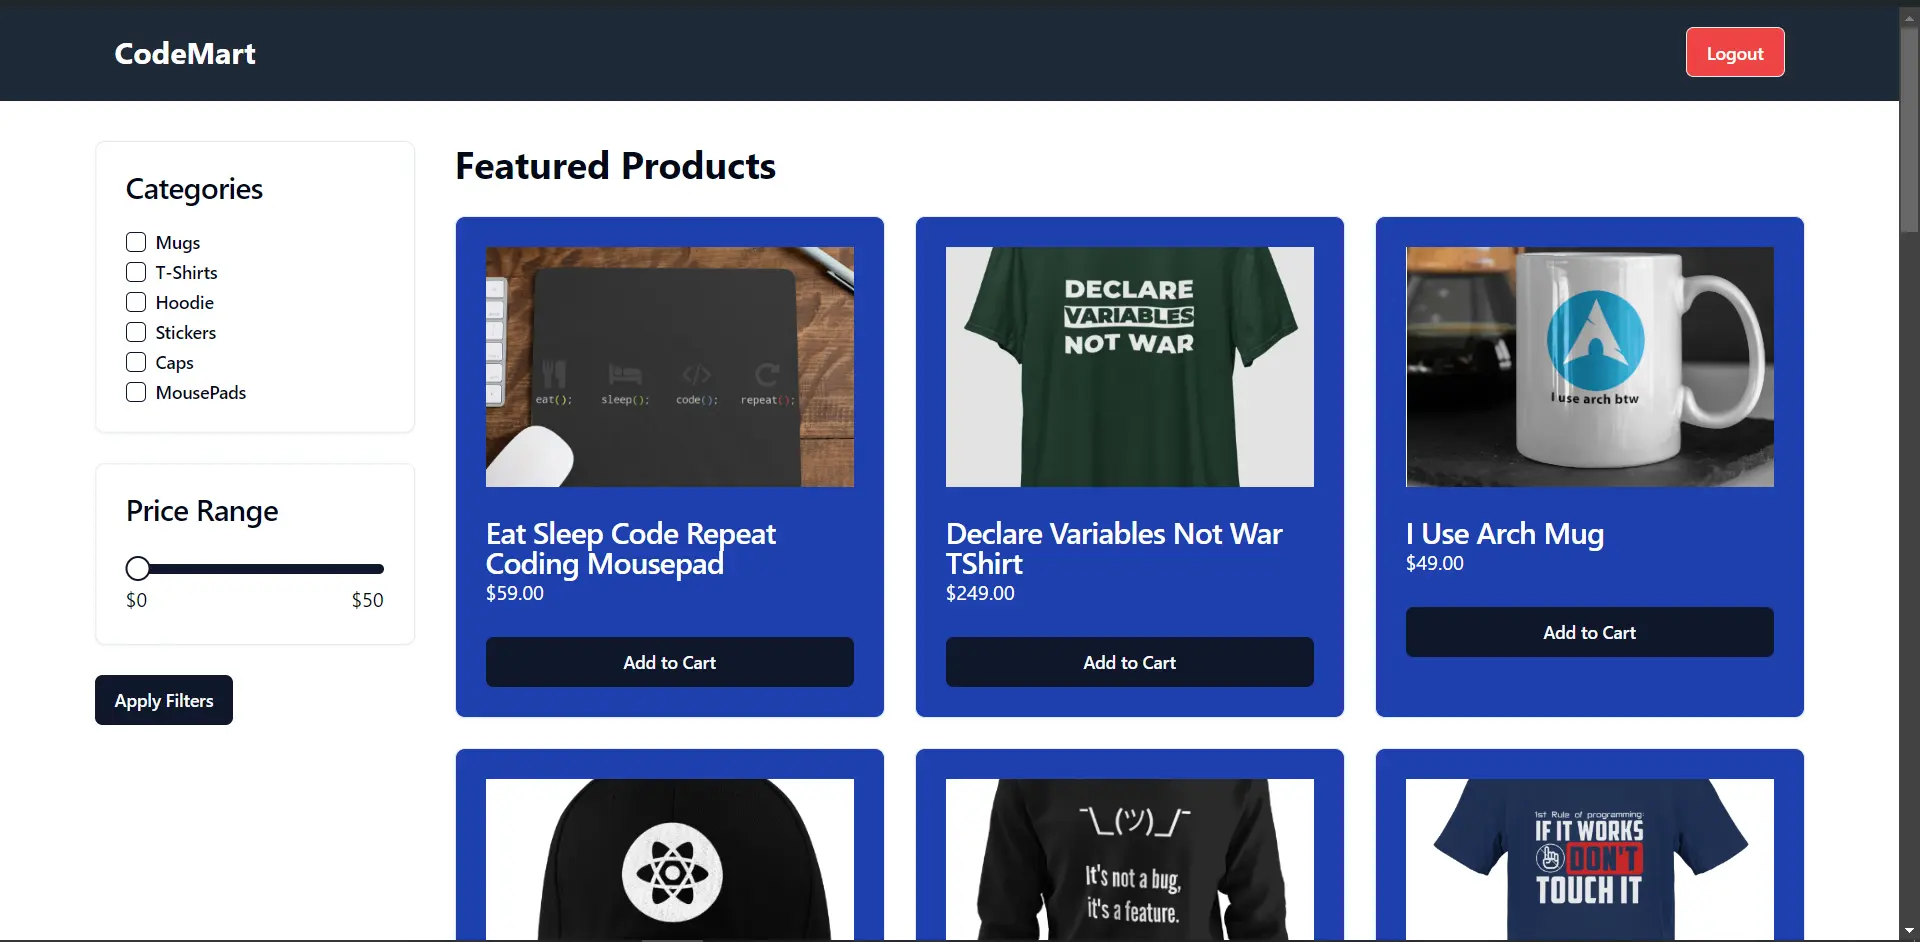Open the Eat Sleep Code Repeat product title link
The height and width of the screenshot is (942, 1920).
coord(630,548)
